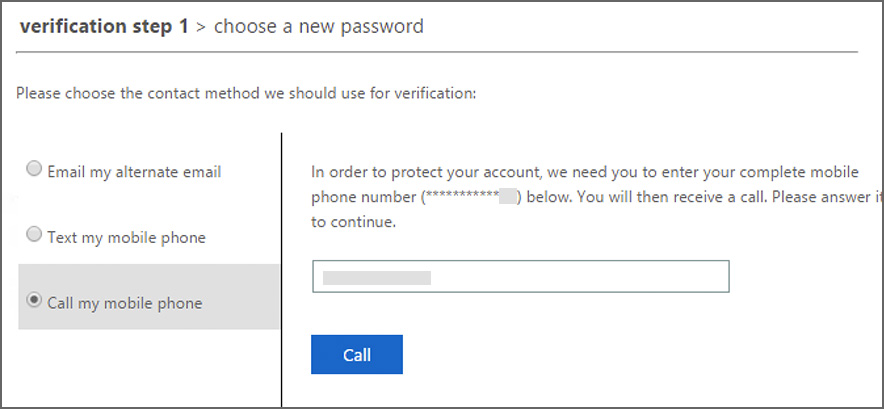Image resolution: width=884 pixels, height=409 pixels.
Task: Click the 'Call my mobile phone' label text
Action: coord(125,302)
